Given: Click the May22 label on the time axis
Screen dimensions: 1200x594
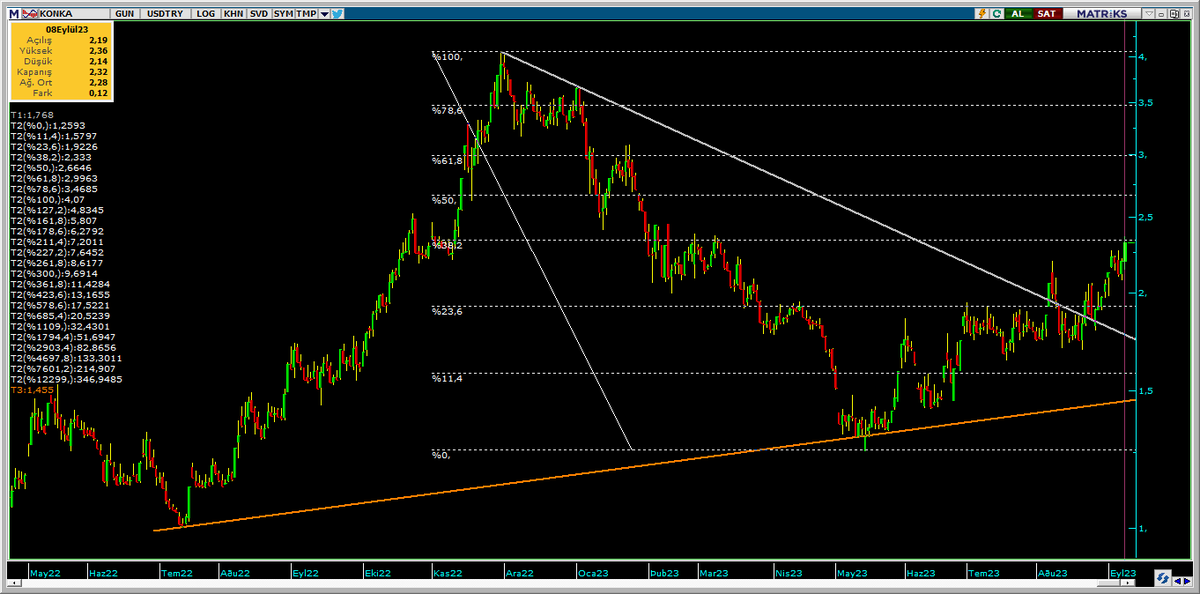Looking at the screenshot, I should 45,573.
